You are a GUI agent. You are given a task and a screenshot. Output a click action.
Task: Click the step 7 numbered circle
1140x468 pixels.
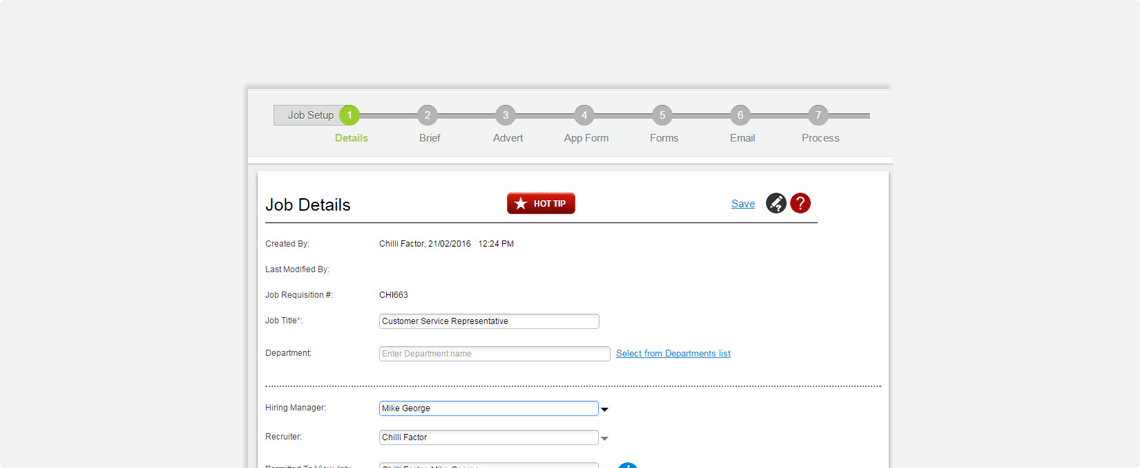[x=818, y=115]
